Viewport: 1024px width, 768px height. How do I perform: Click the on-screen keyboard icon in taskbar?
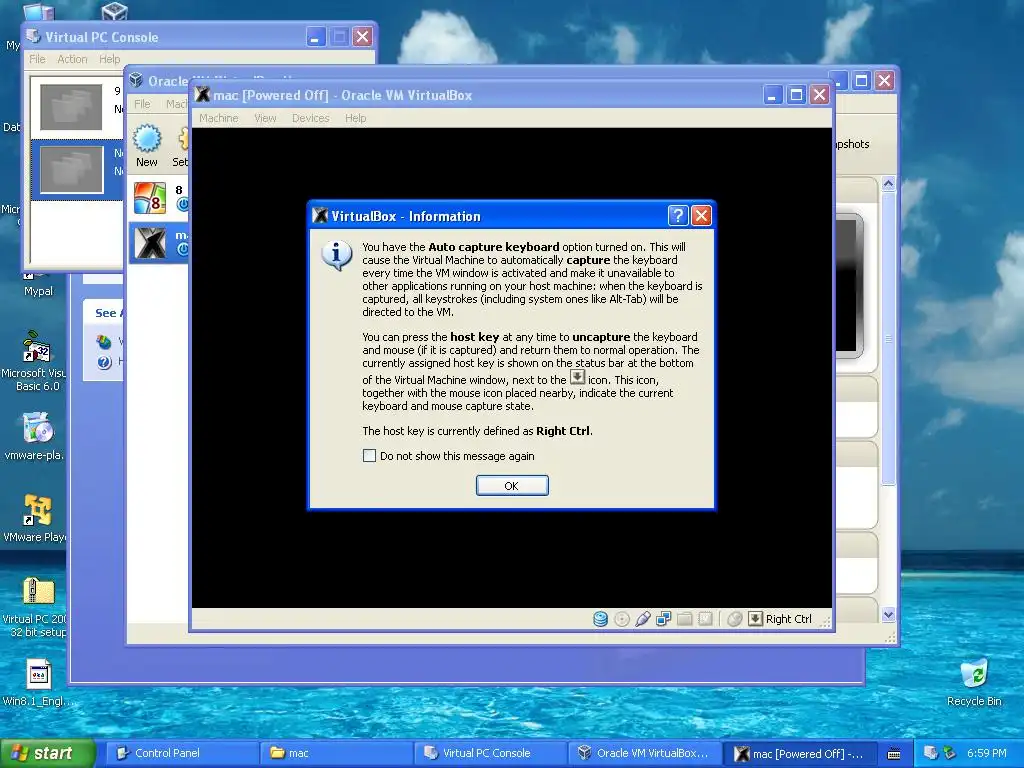(x=894, y=754)
